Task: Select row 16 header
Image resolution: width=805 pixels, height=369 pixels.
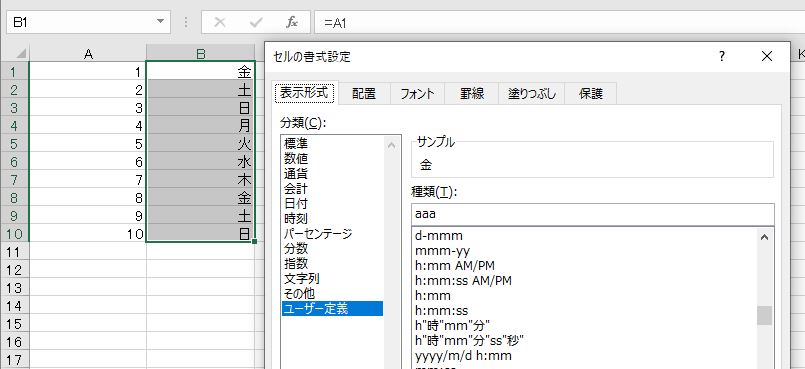Action: [14, 342]
